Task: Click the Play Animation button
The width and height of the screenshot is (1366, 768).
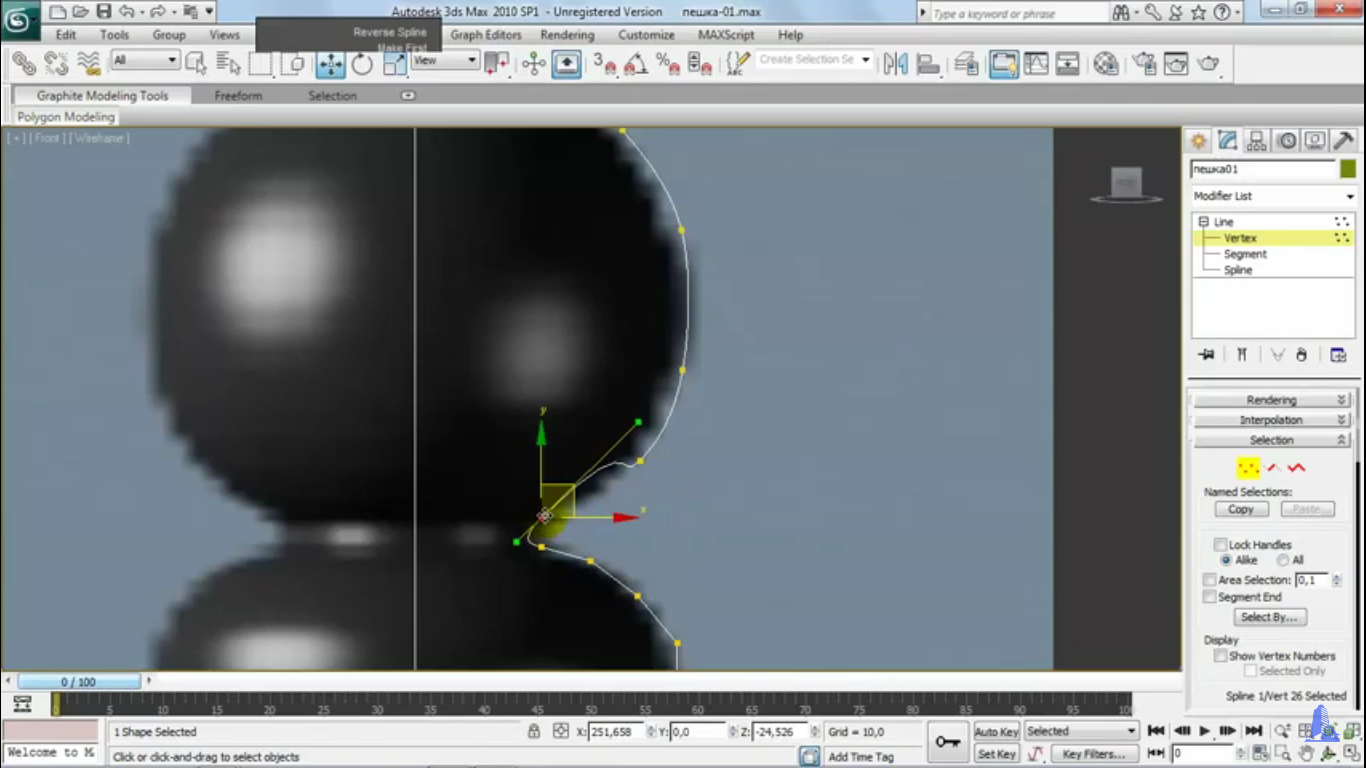Action: pyautogui.click(x=1205, y=731)
